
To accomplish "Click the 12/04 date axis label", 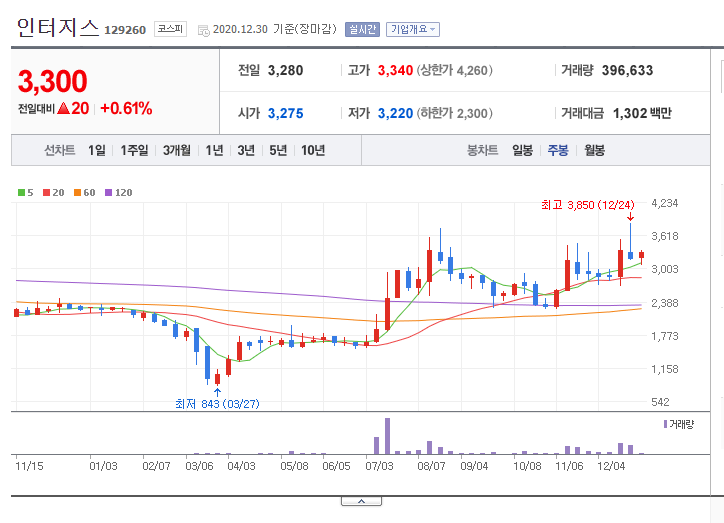I will 611,466.
